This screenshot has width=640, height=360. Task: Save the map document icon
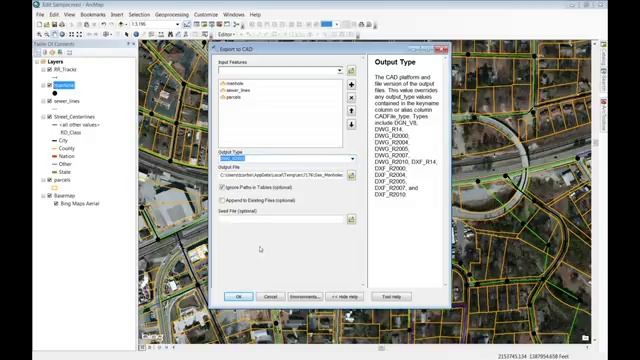(x=54, y=24)
